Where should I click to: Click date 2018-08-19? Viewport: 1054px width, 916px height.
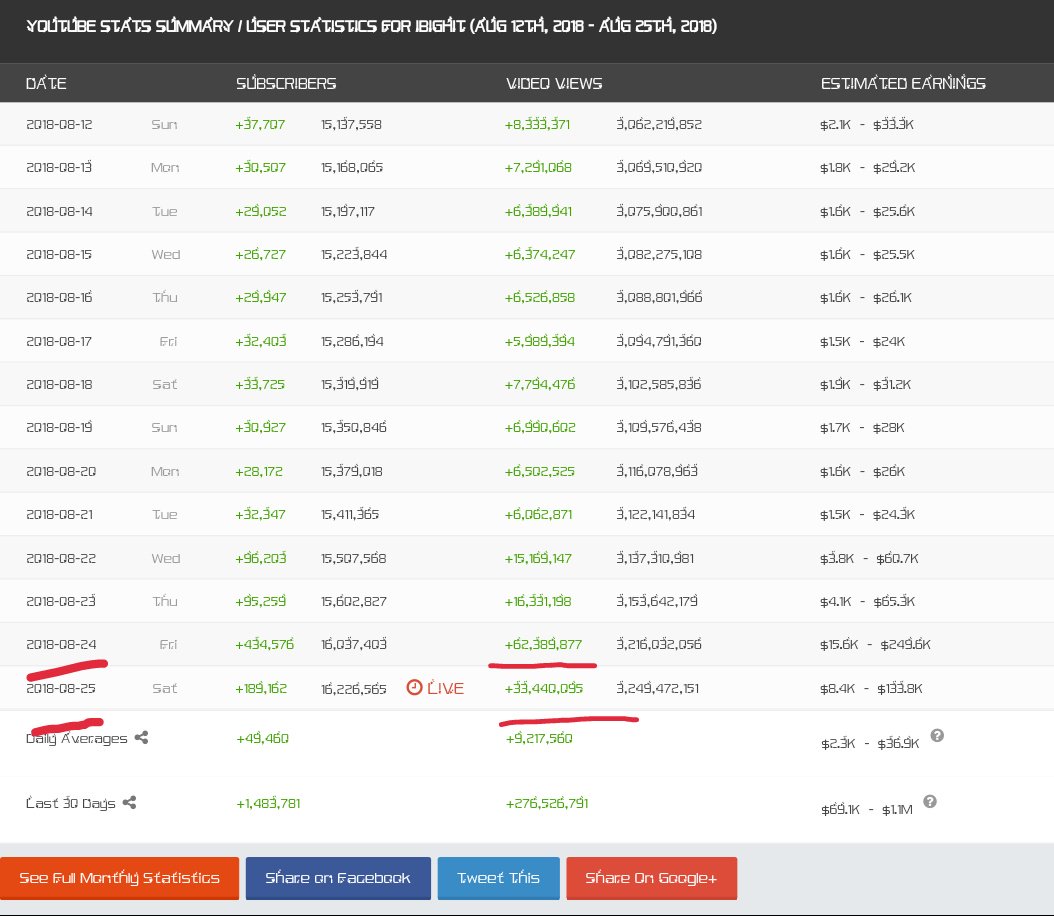point(59,427)
